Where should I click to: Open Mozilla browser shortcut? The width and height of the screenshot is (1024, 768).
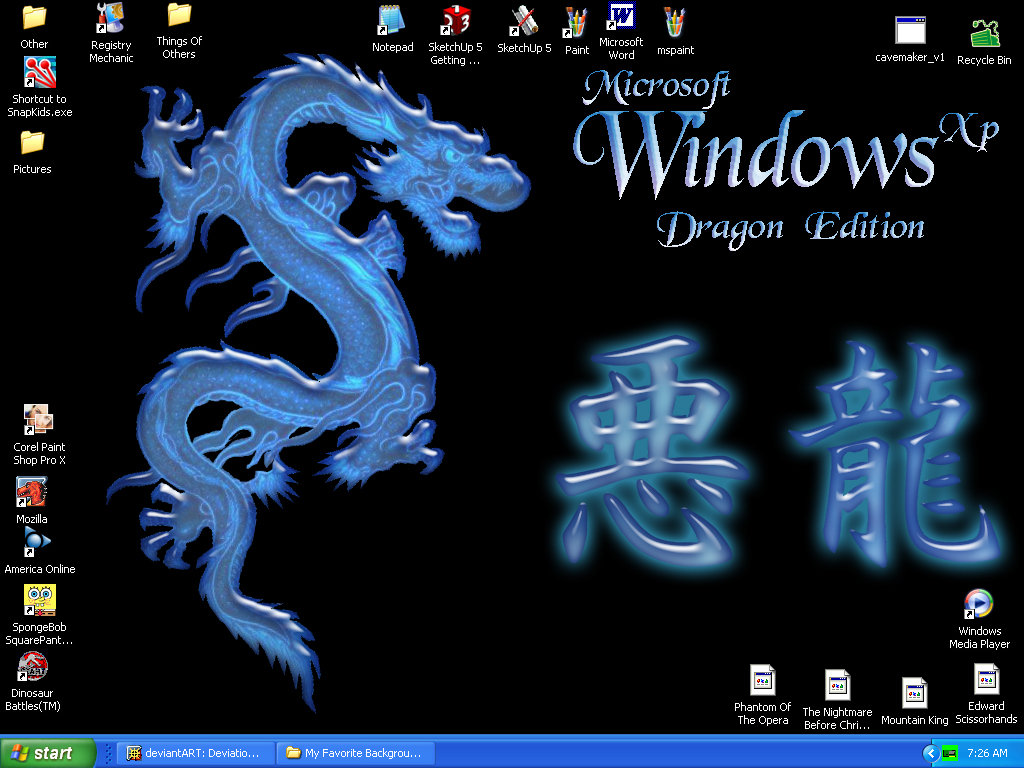[x=31, y=492]
